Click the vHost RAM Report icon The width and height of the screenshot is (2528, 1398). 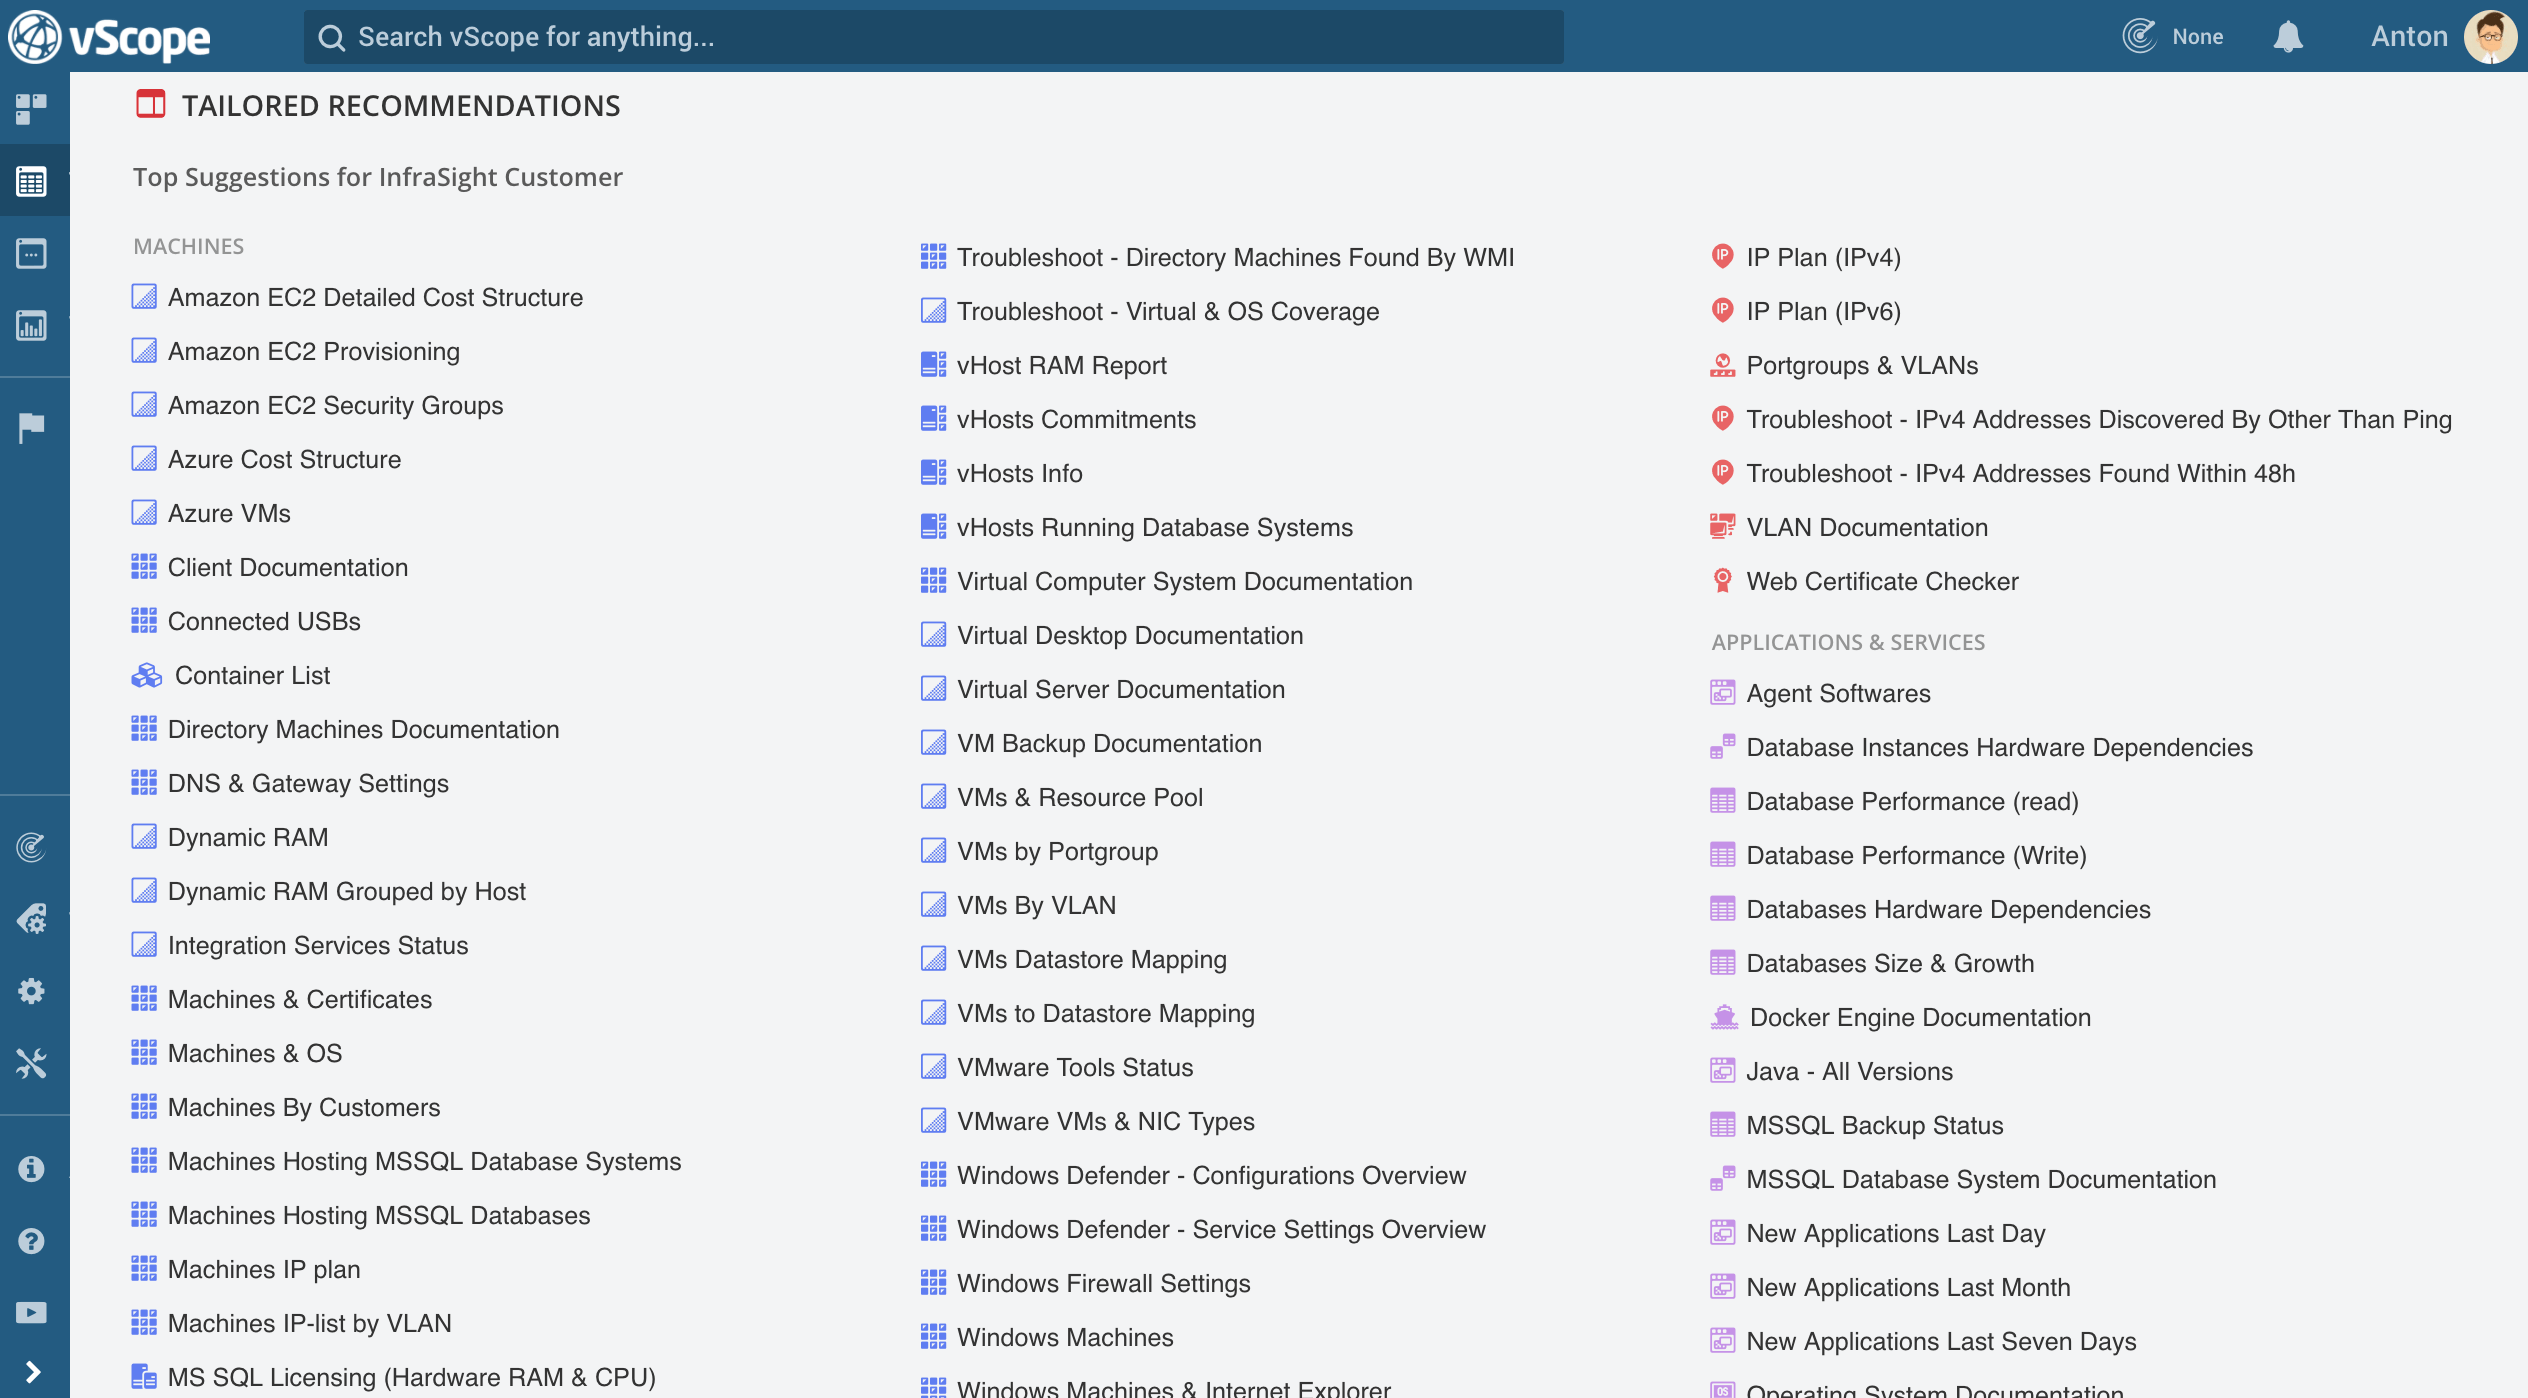[x=933, y=365]
